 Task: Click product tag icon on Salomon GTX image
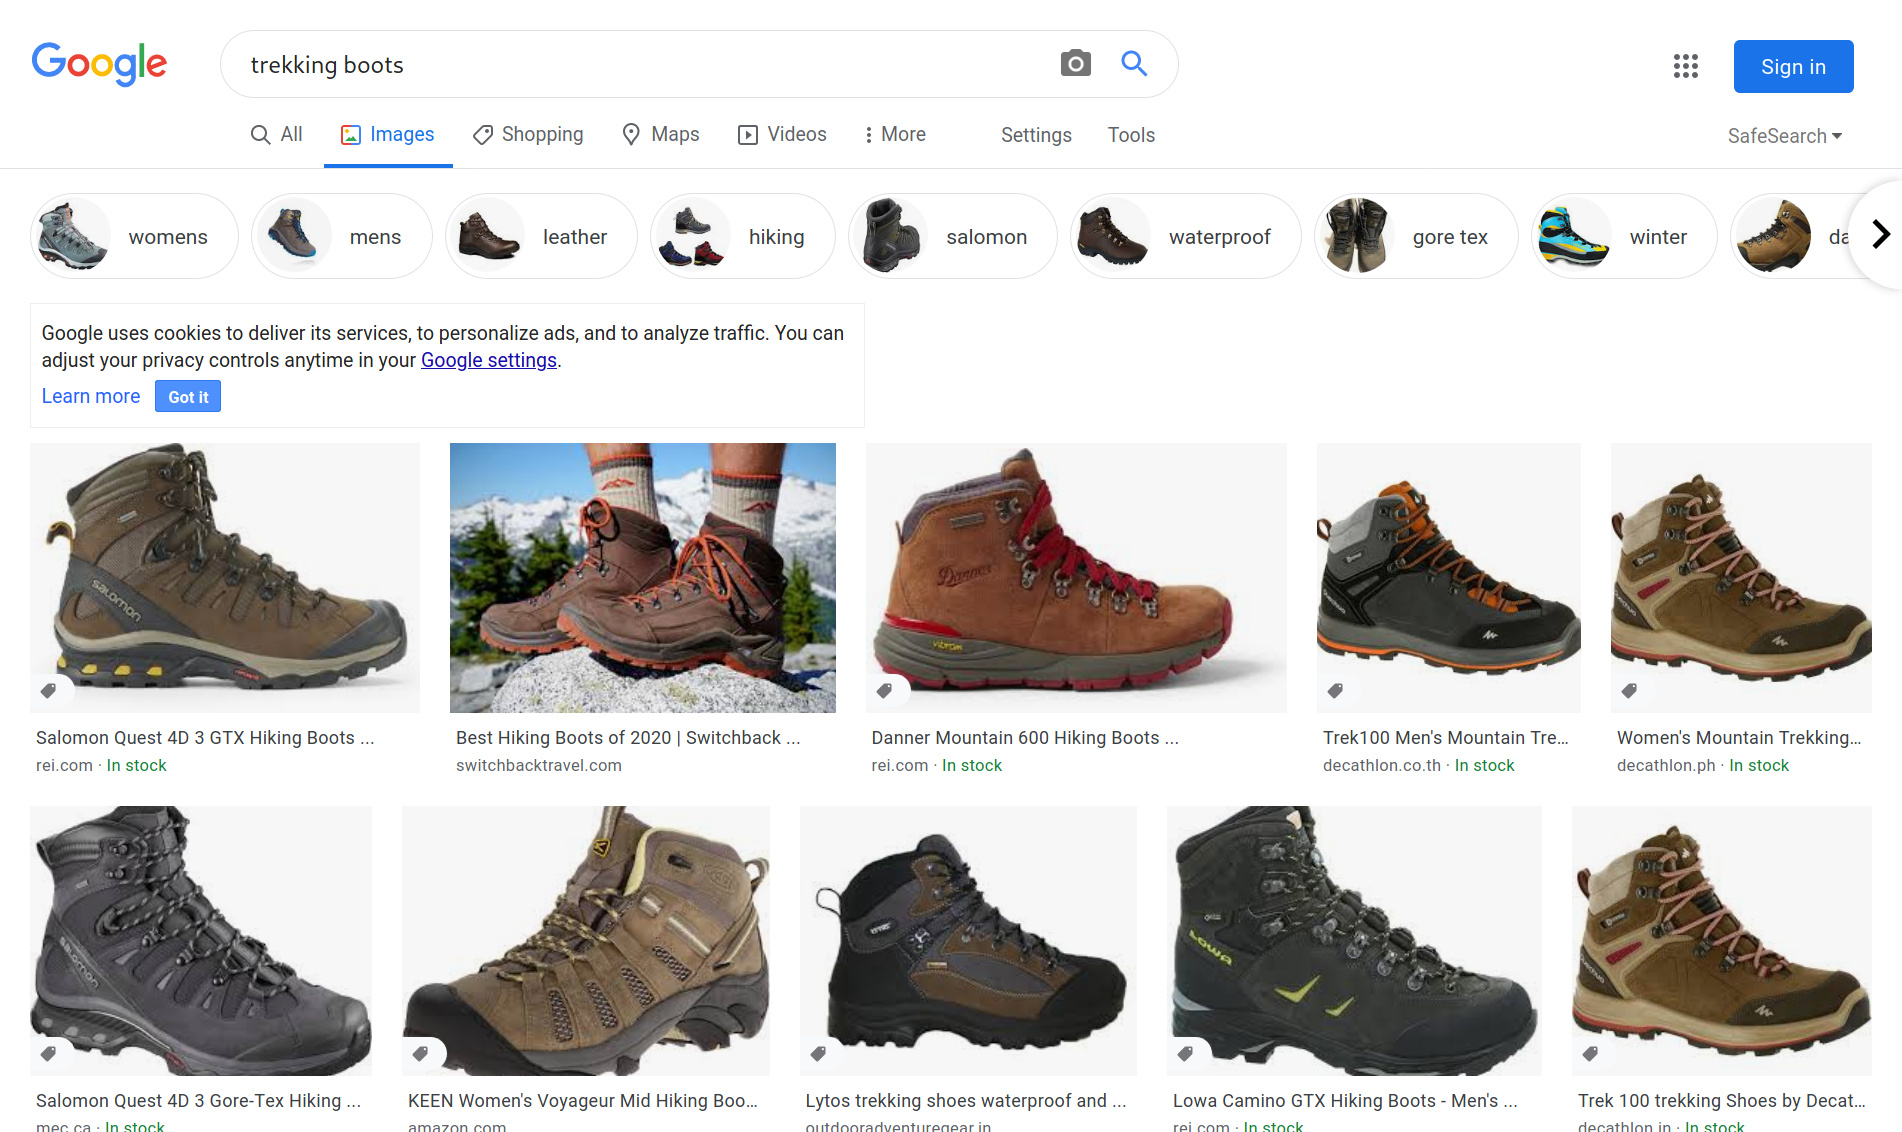(48, 690)
